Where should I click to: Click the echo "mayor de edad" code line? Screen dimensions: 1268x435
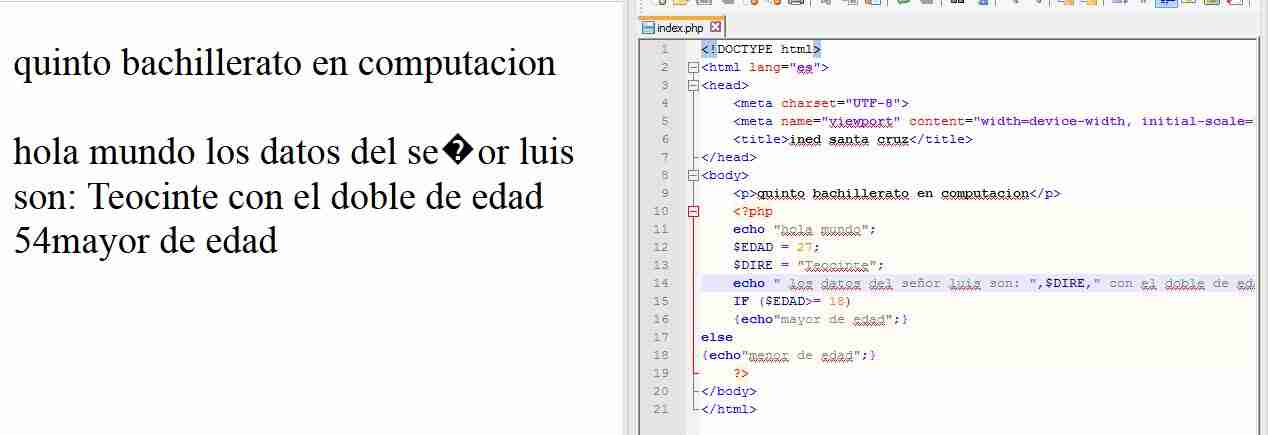tap(820, 319)
